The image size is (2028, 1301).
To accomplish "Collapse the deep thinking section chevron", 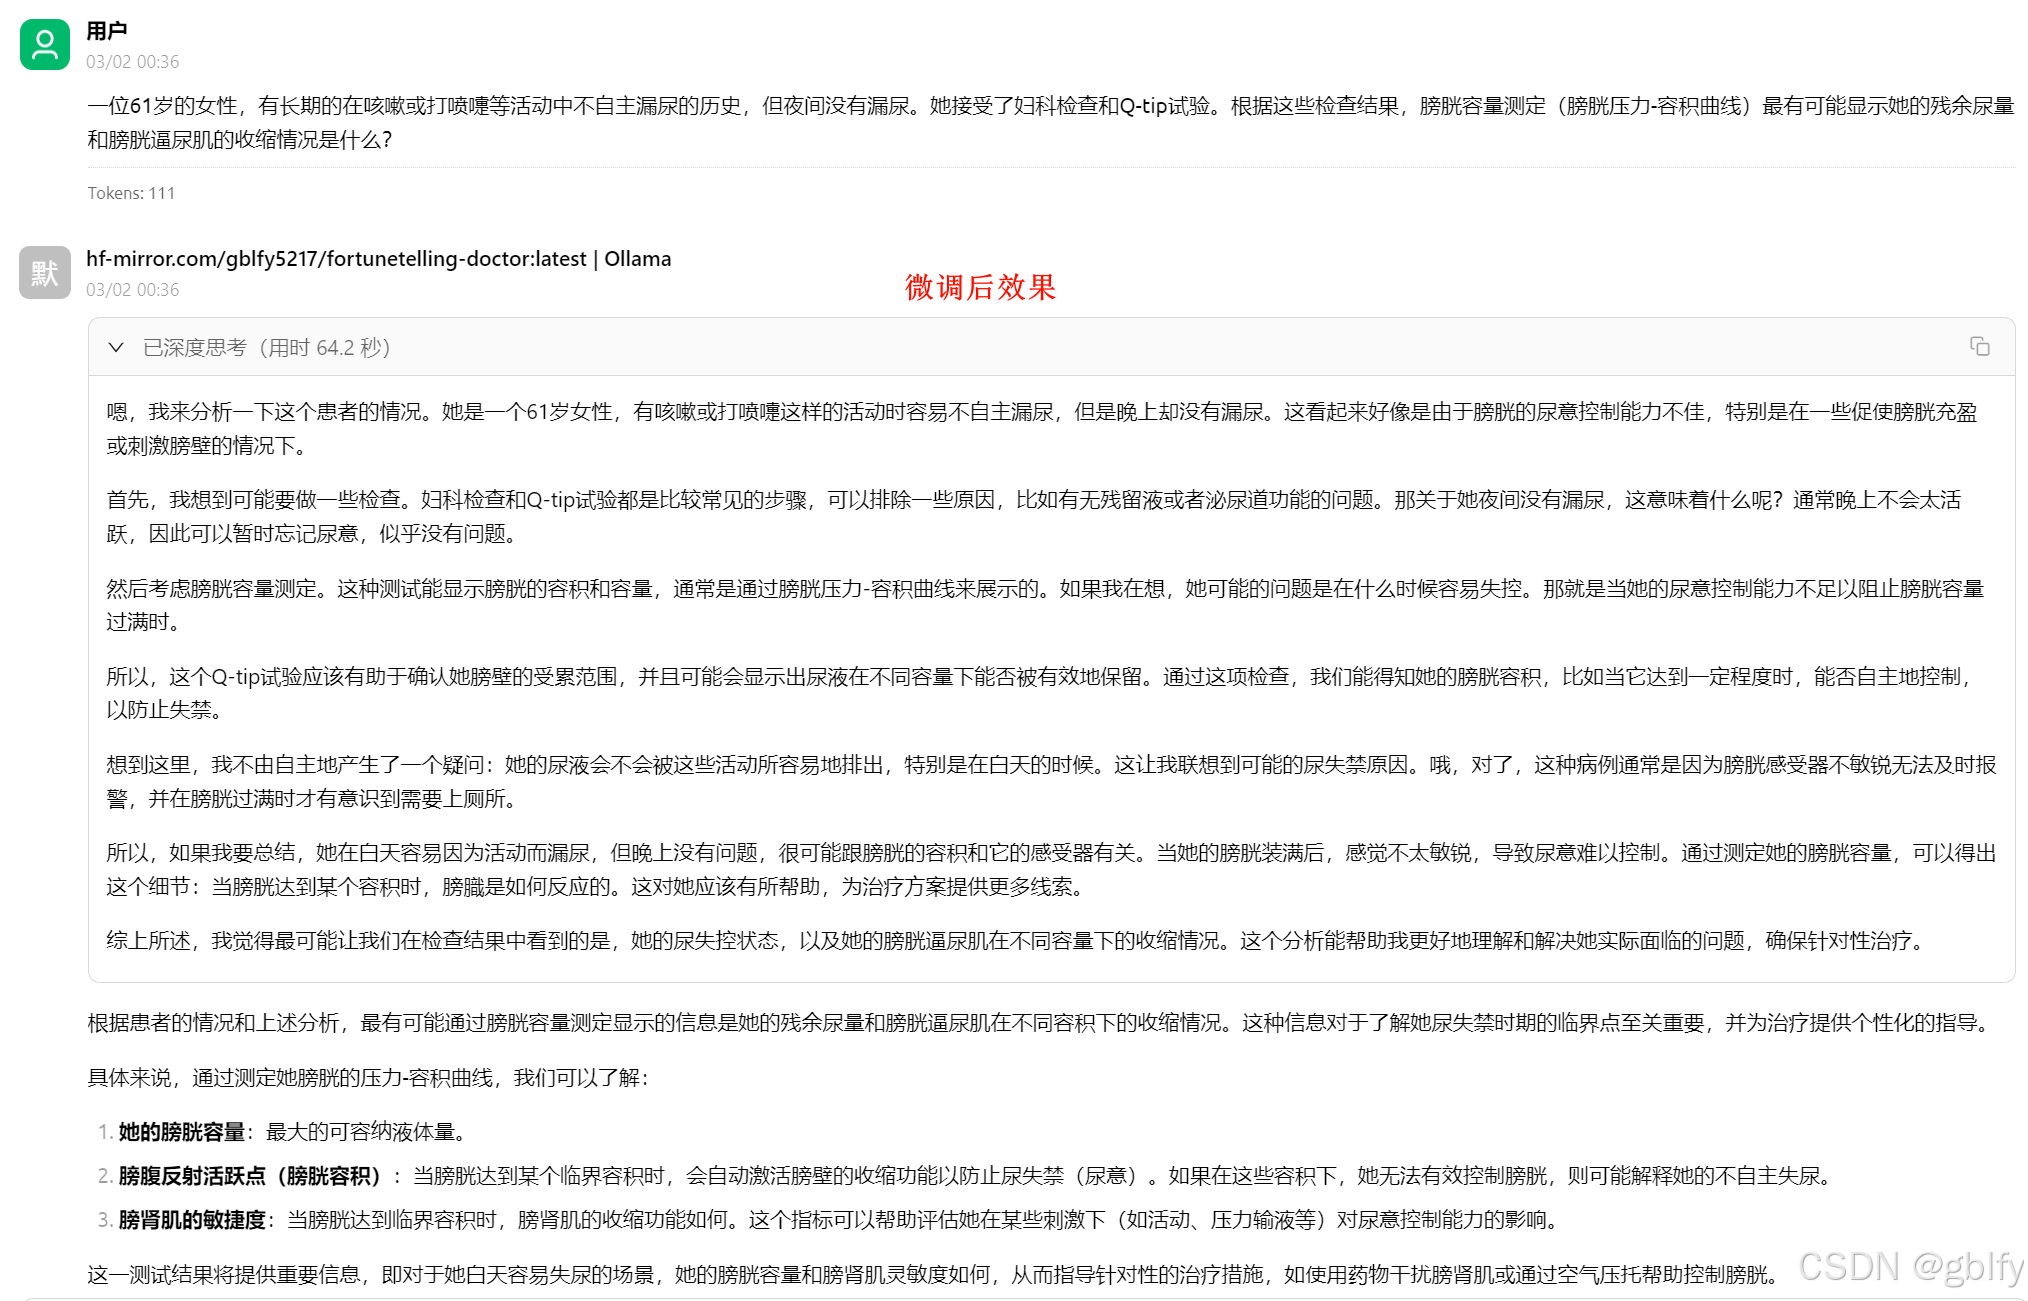I will pyautogui.click(x=116, y=347).
